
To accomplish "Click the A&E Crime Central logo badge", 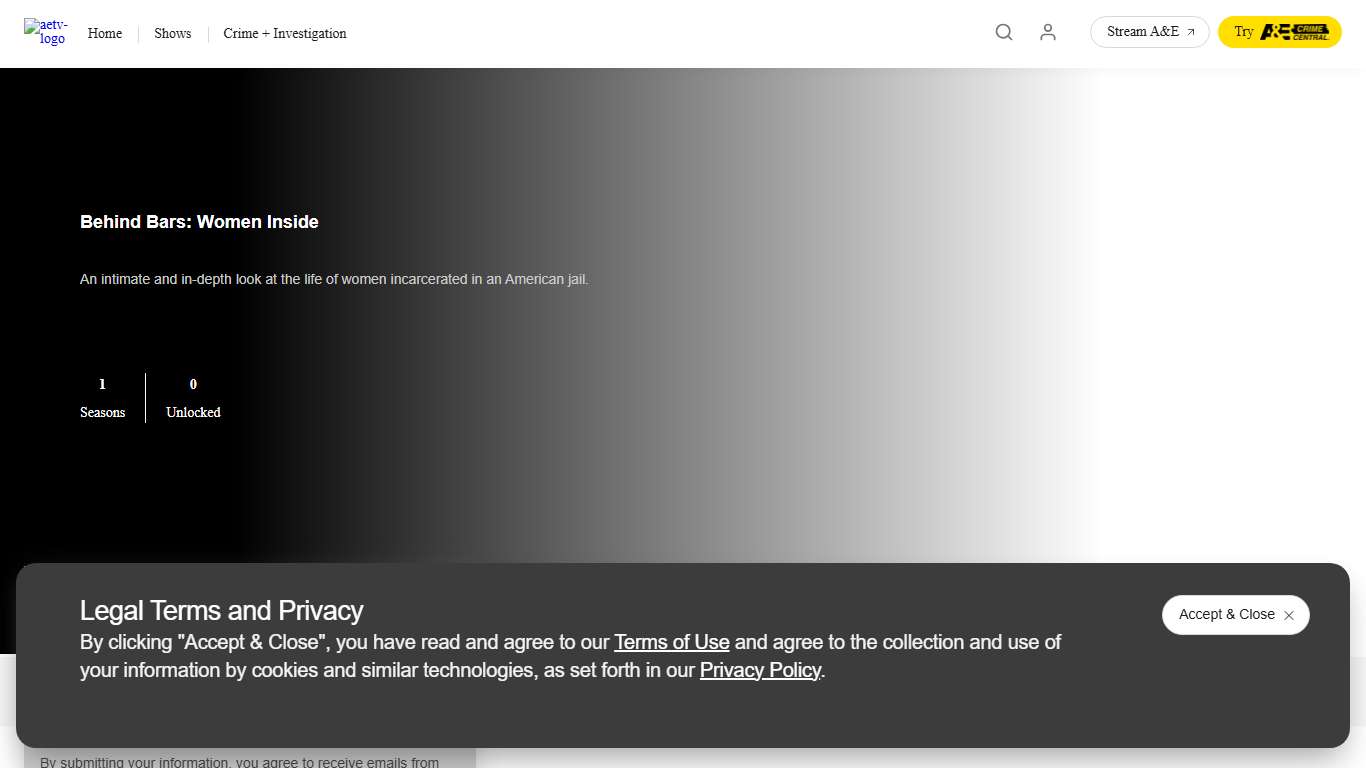I will (x=1294, y=32).
